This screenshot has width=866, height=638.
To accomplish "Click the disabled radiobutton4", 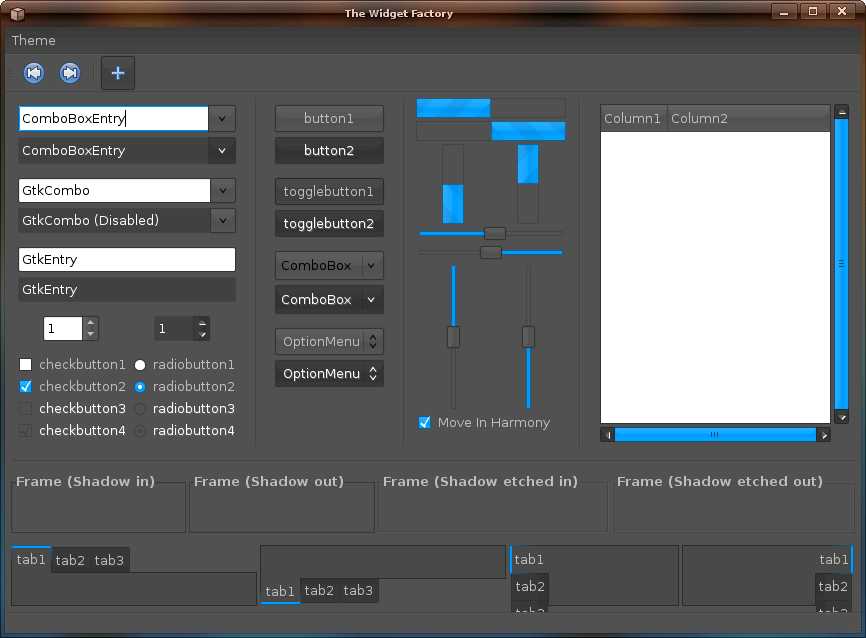I will pos(140,431).
